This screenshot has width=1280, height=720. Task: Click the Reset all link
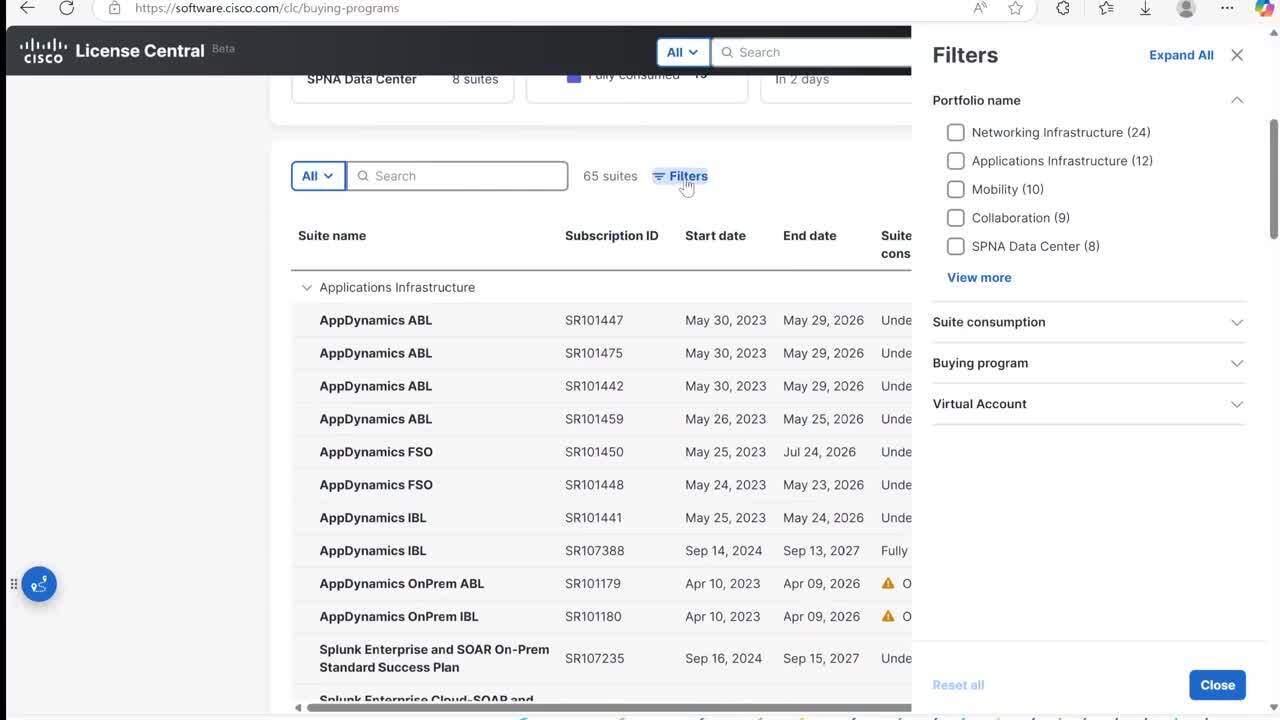tap(958, 685)
